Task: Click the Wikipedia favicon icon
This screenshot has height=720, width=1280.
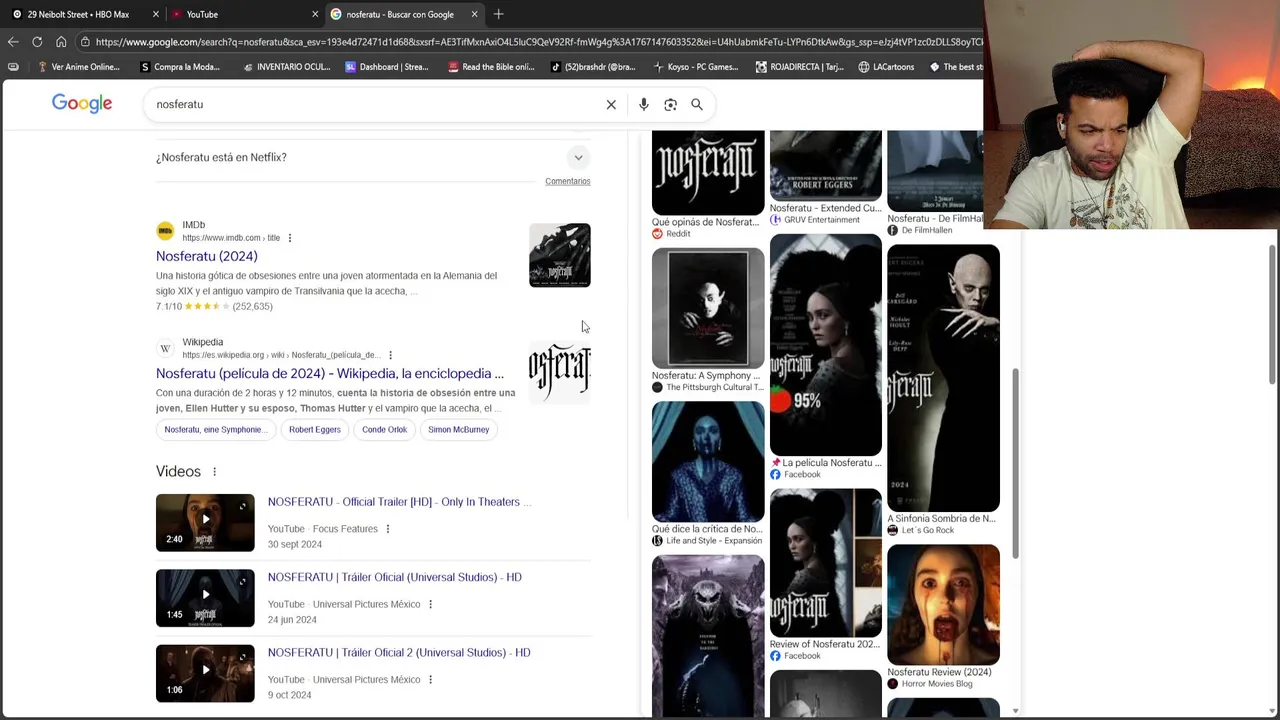Action: [165, 348]
